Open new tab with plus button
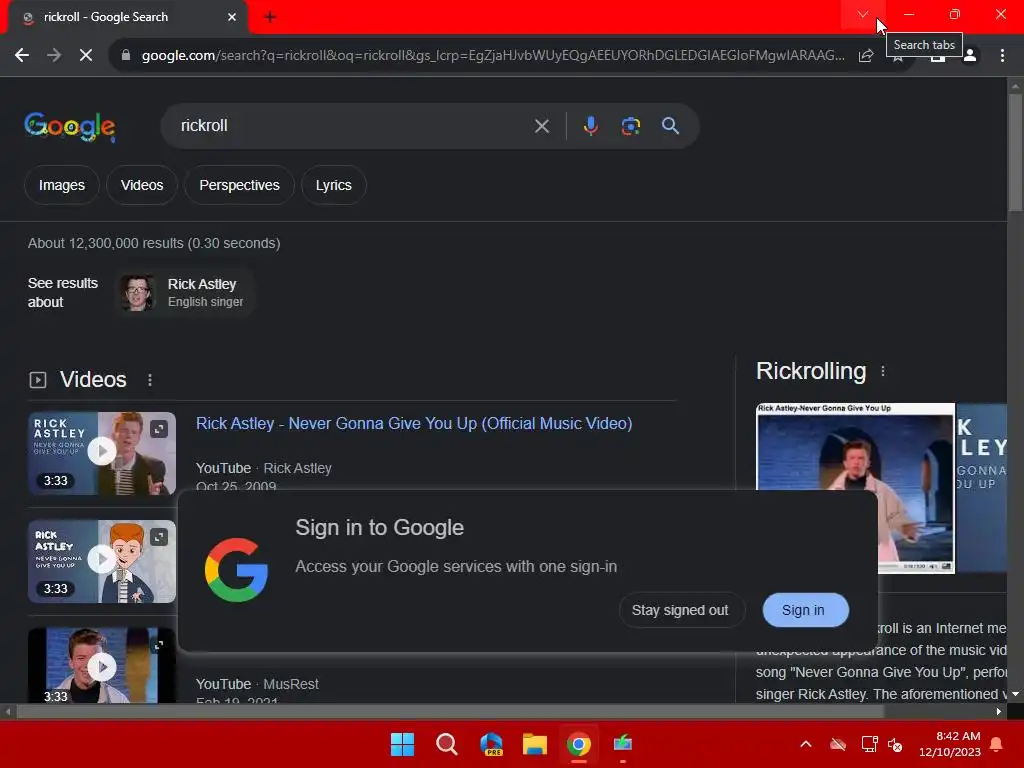This screenshot has width=1024, height=768. pyautogui.click(x=270, y=17)
